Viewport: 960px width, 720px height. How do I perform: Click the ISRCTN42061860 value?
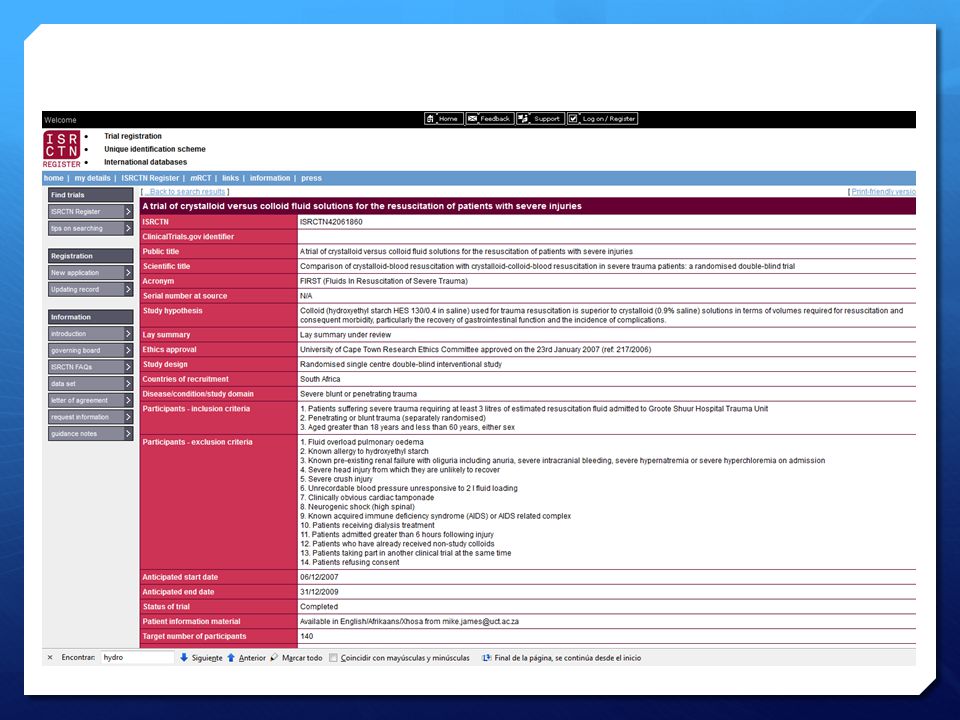[x=331, y=222]
